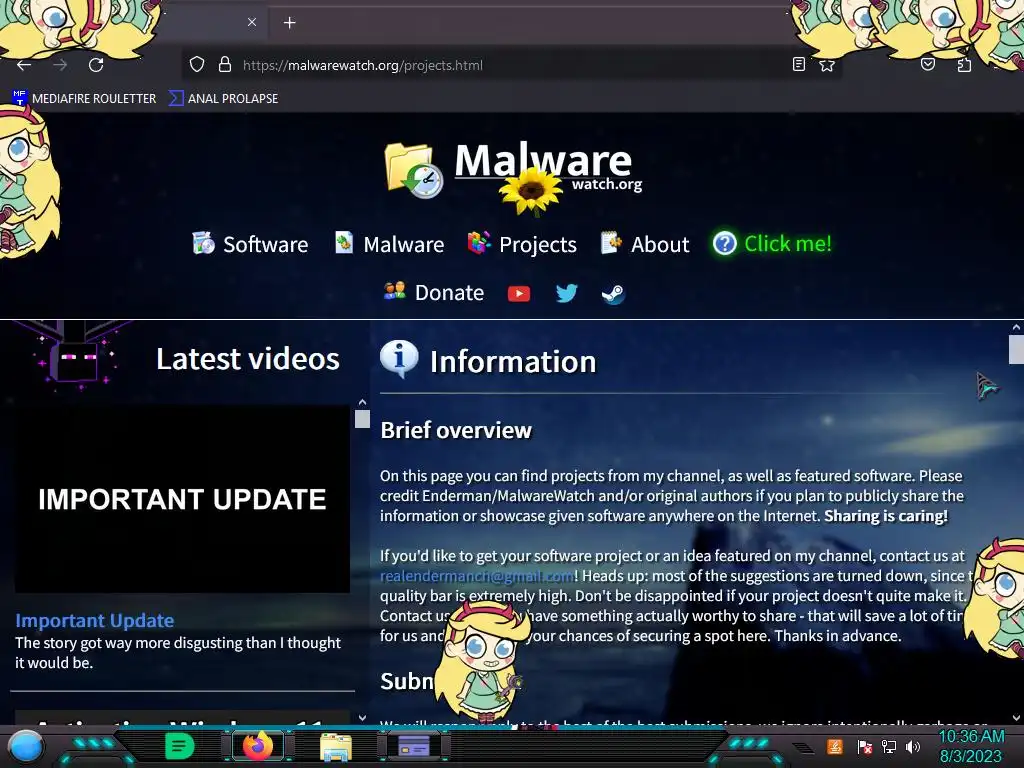Open the Twitter bird icon link

click(x=566, y=293)
